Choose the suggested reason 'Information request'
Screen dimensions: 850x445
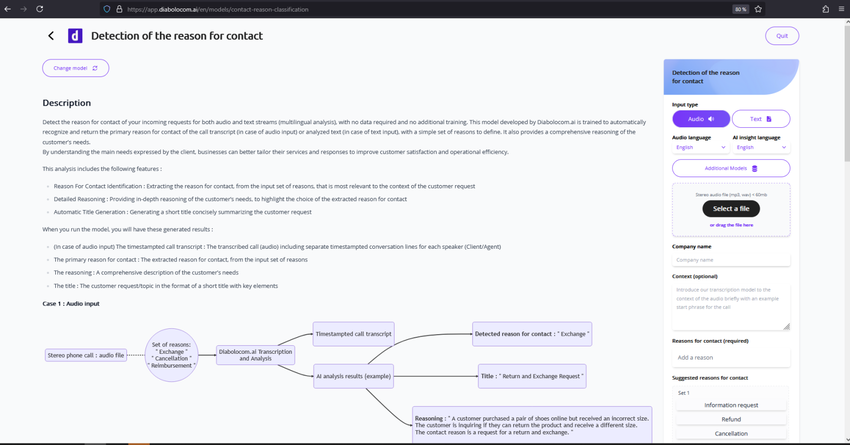(731, 405)
